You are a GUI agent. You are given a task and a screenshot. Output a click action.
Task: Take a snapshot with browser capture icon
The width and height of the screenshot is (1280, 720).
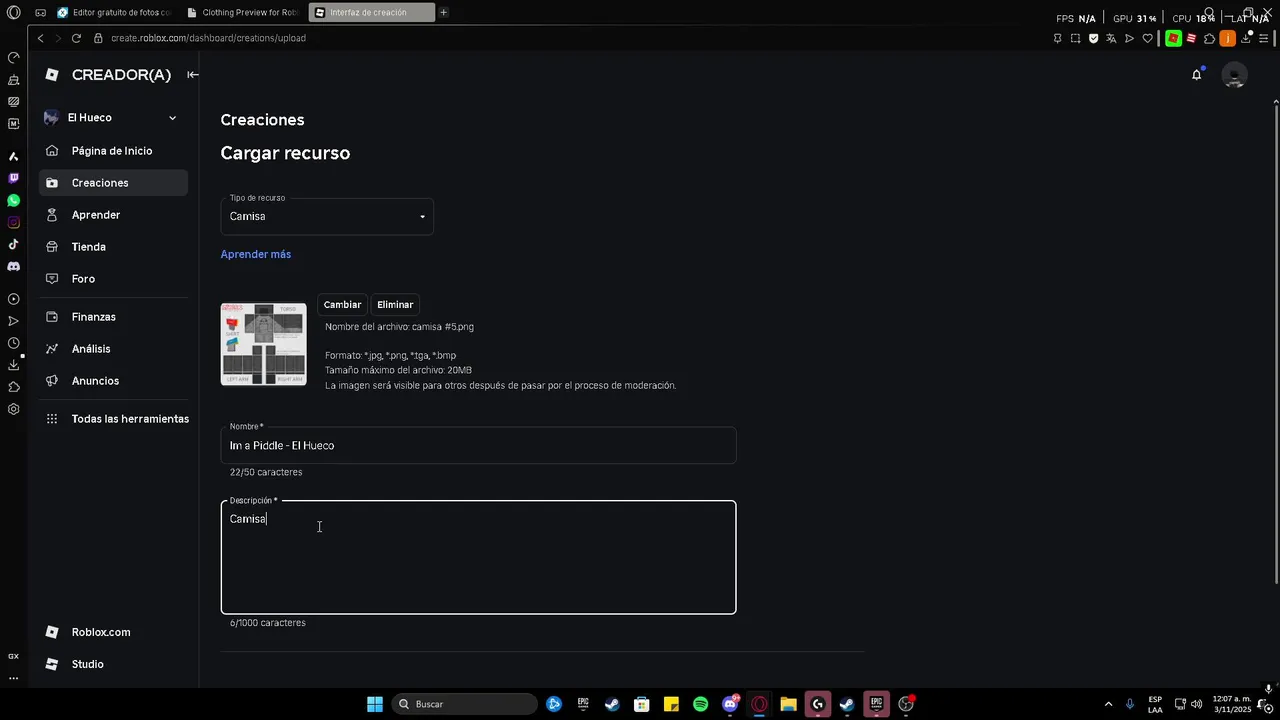click(x=1075, y=38)
